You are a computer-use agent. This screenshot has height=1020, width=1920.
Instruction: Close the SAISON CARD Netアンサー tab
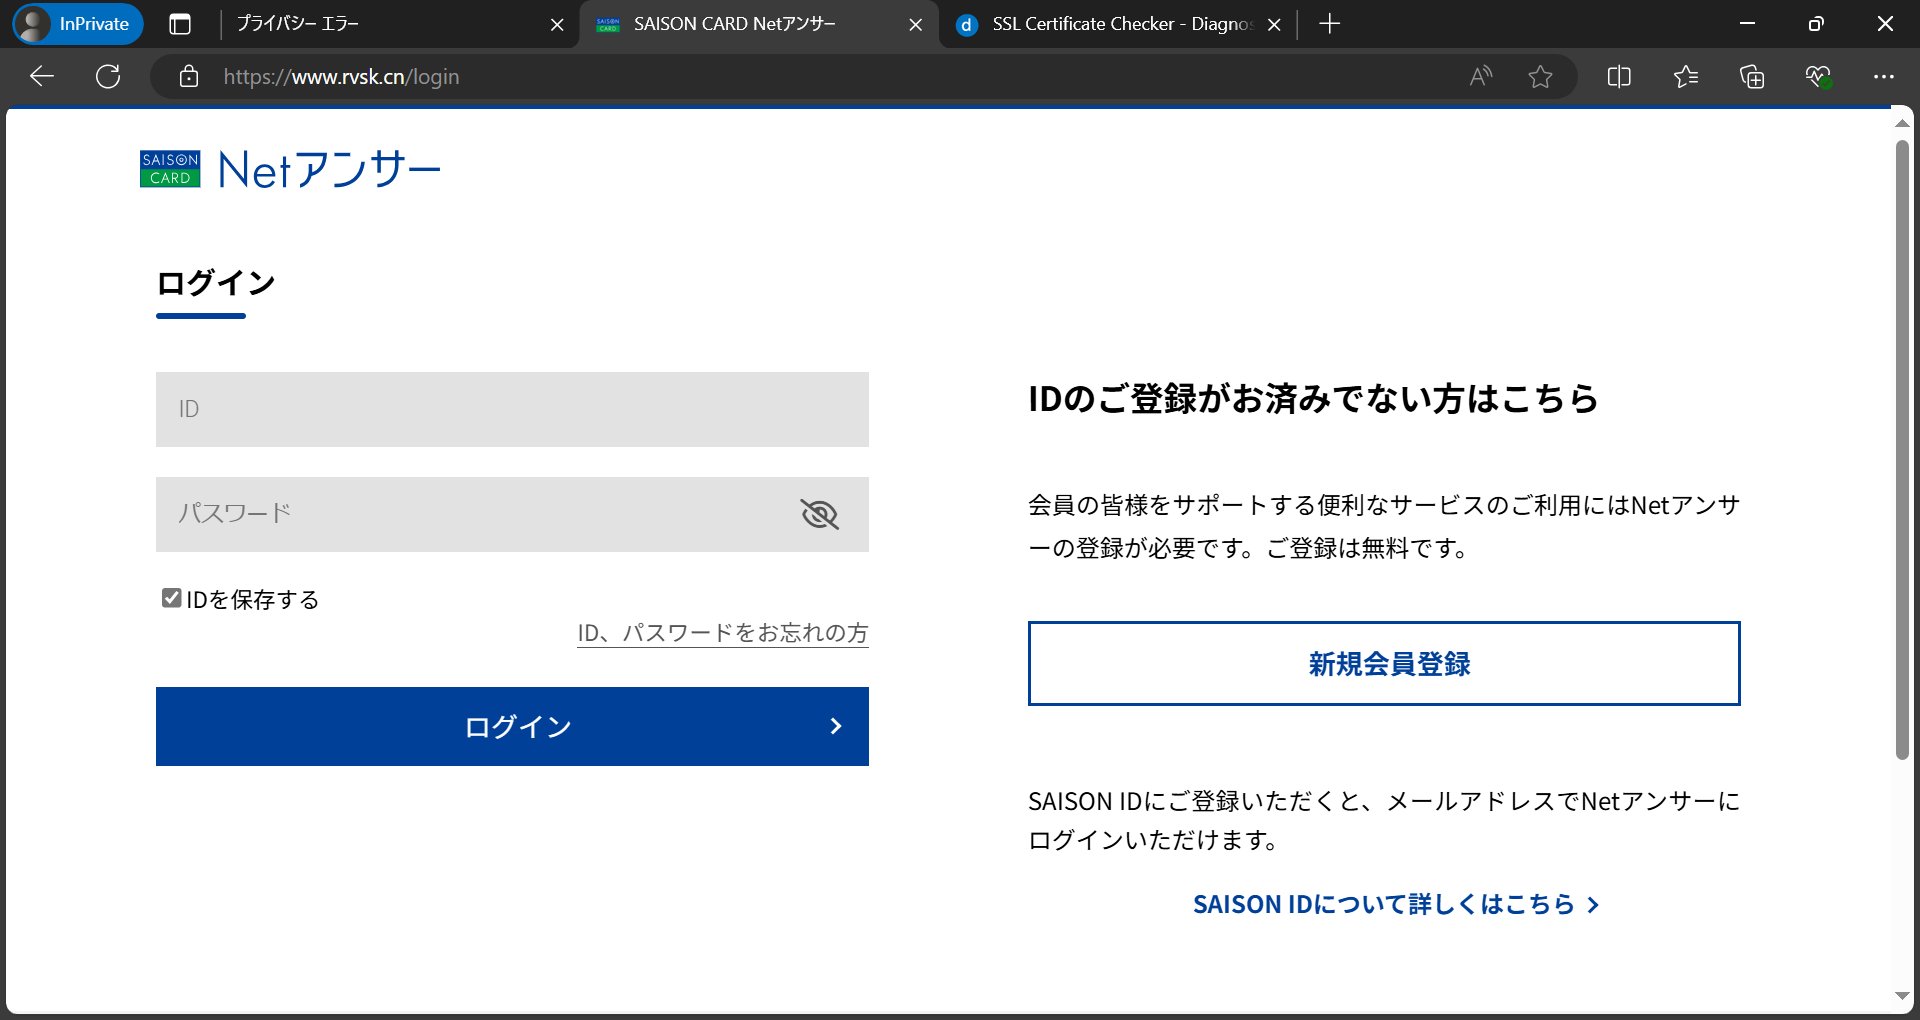tap(915, 25)
